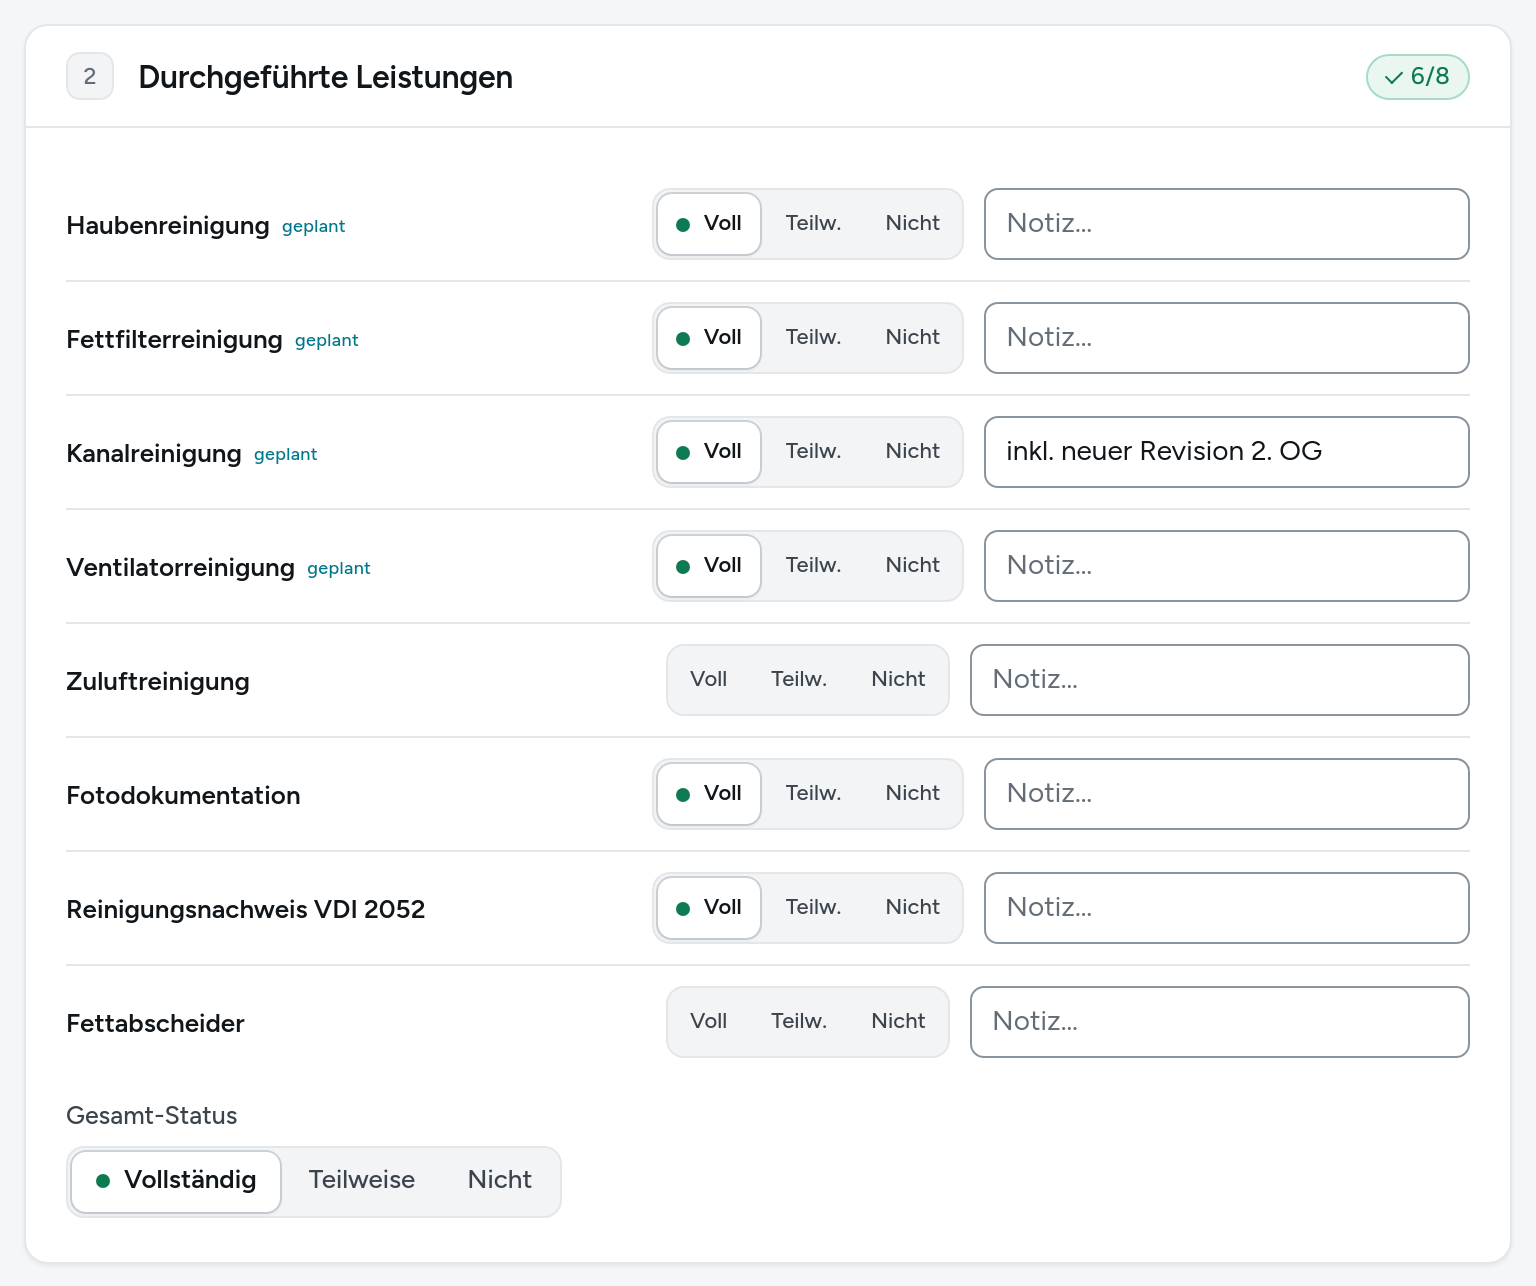1536x1286 pixels.
Task: Set Fotodokumentation to Teilw.
Action: coord(813,794)
